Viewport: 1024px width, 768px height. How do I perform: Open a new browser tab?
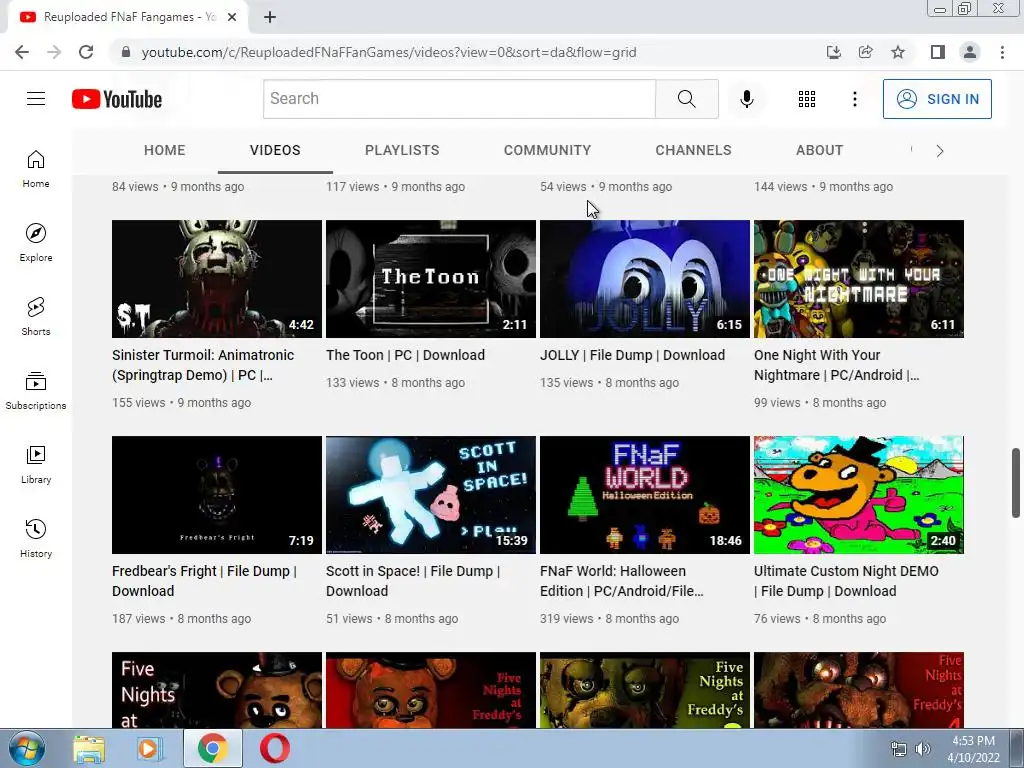[270, 18]
